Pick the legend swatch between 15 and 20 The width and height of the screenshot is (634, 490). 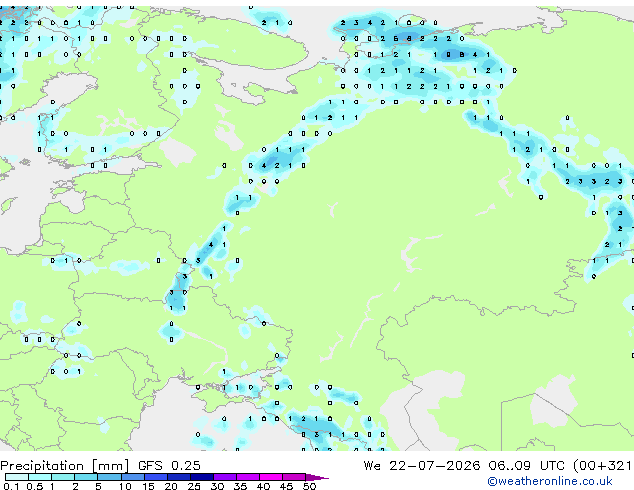coord(156,477)
